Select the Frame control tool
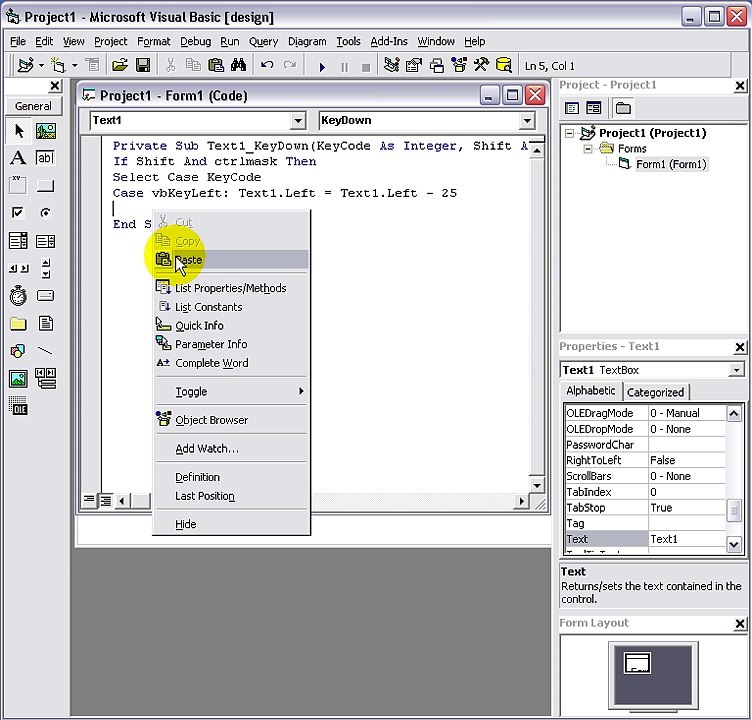Image resolution: width=752 pixels, height=720 pixels. 18,185
